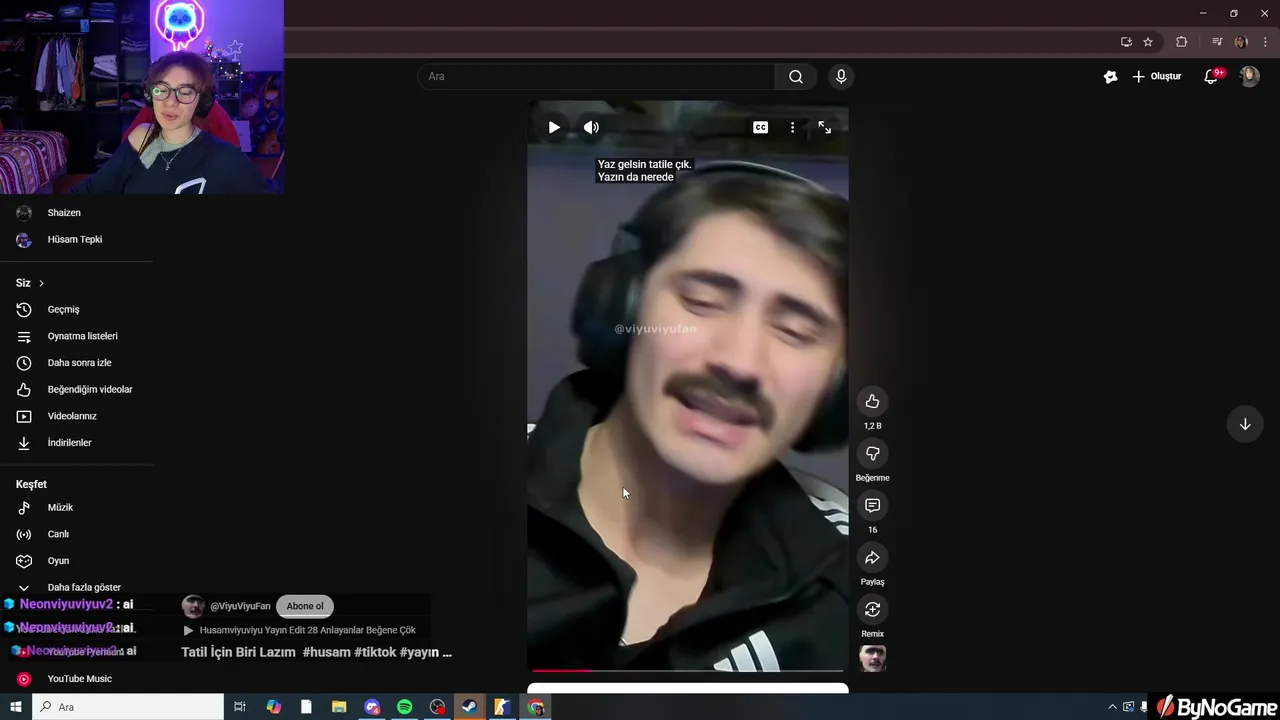Open the Windows Start menu

tap(15, 707)
